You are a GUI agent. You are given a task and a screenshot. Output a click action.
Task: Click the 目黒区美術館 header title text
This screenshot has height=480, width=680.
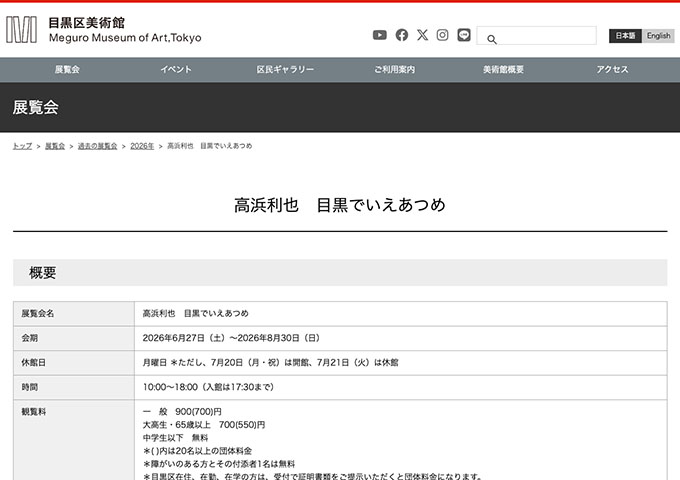tap(86, 23)
